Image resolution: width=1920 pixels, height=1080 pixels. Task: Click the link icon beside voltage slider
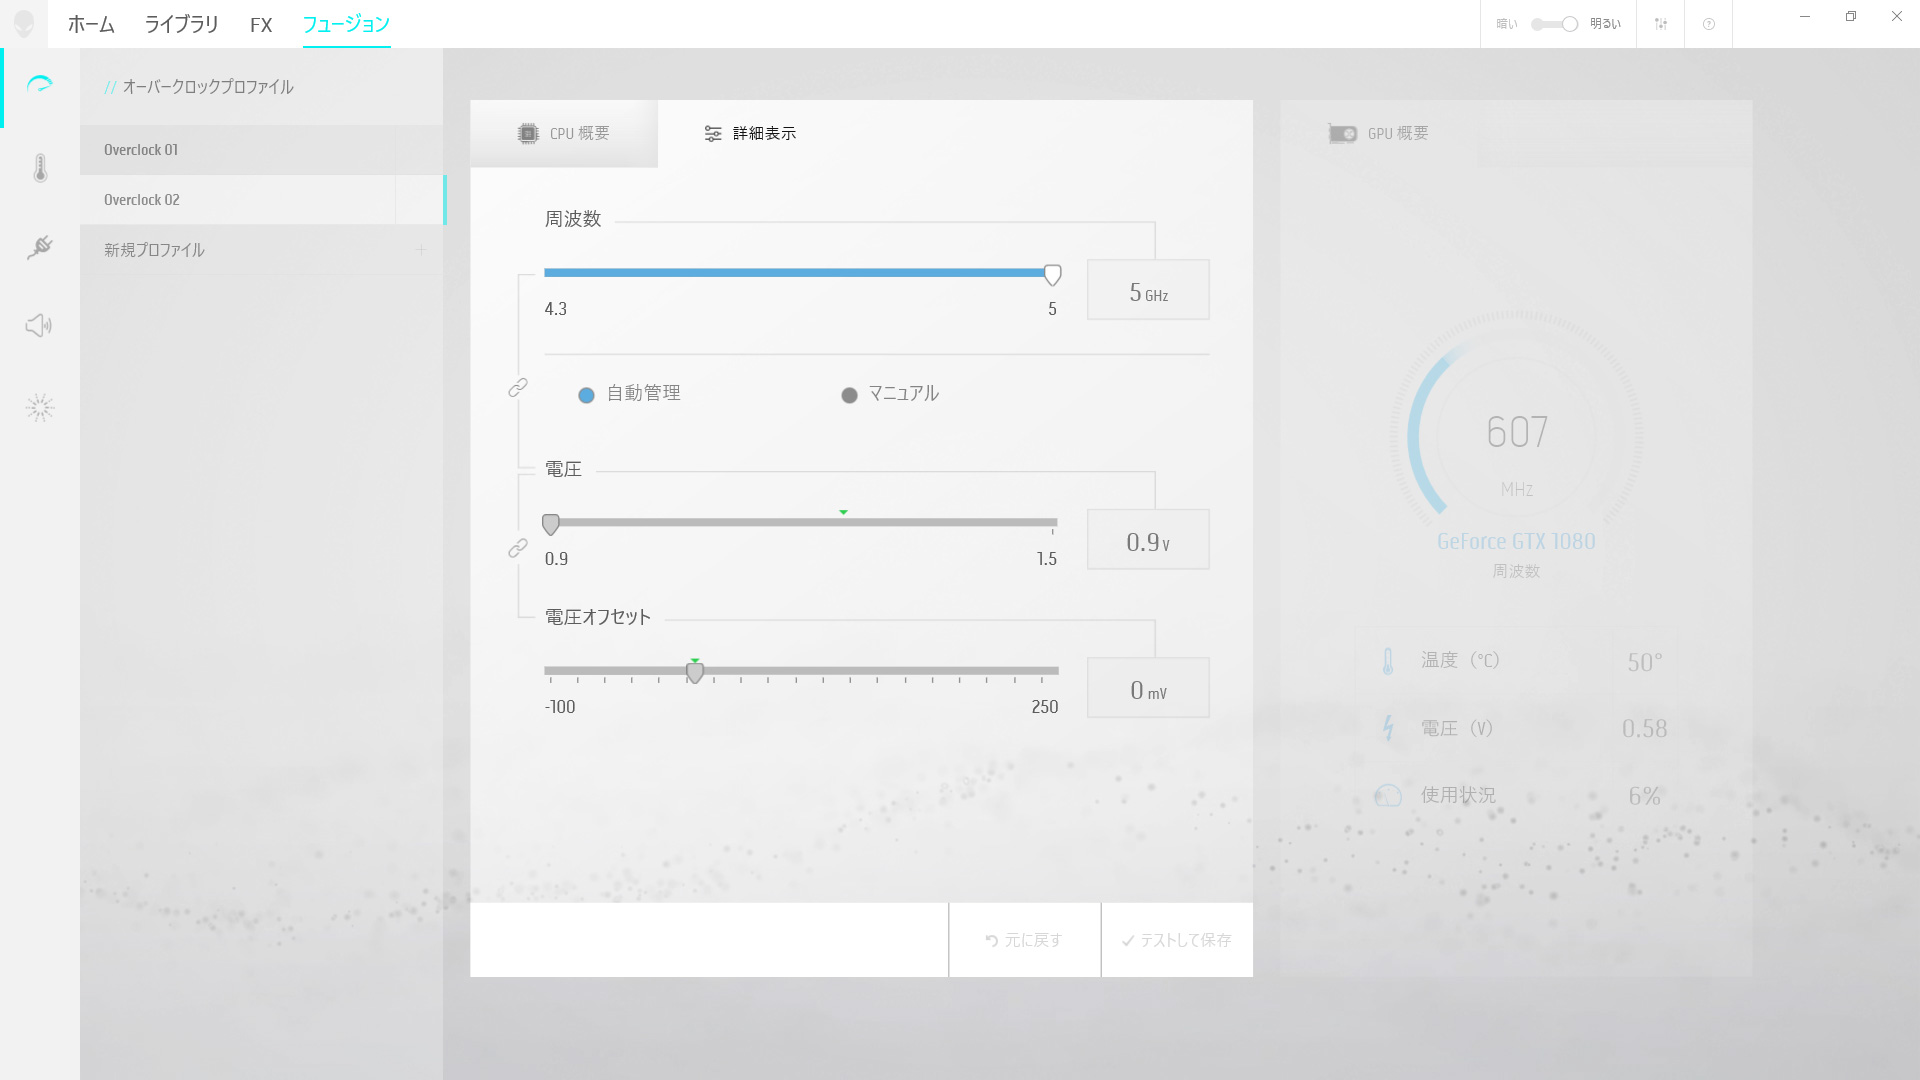pos(518,548)
